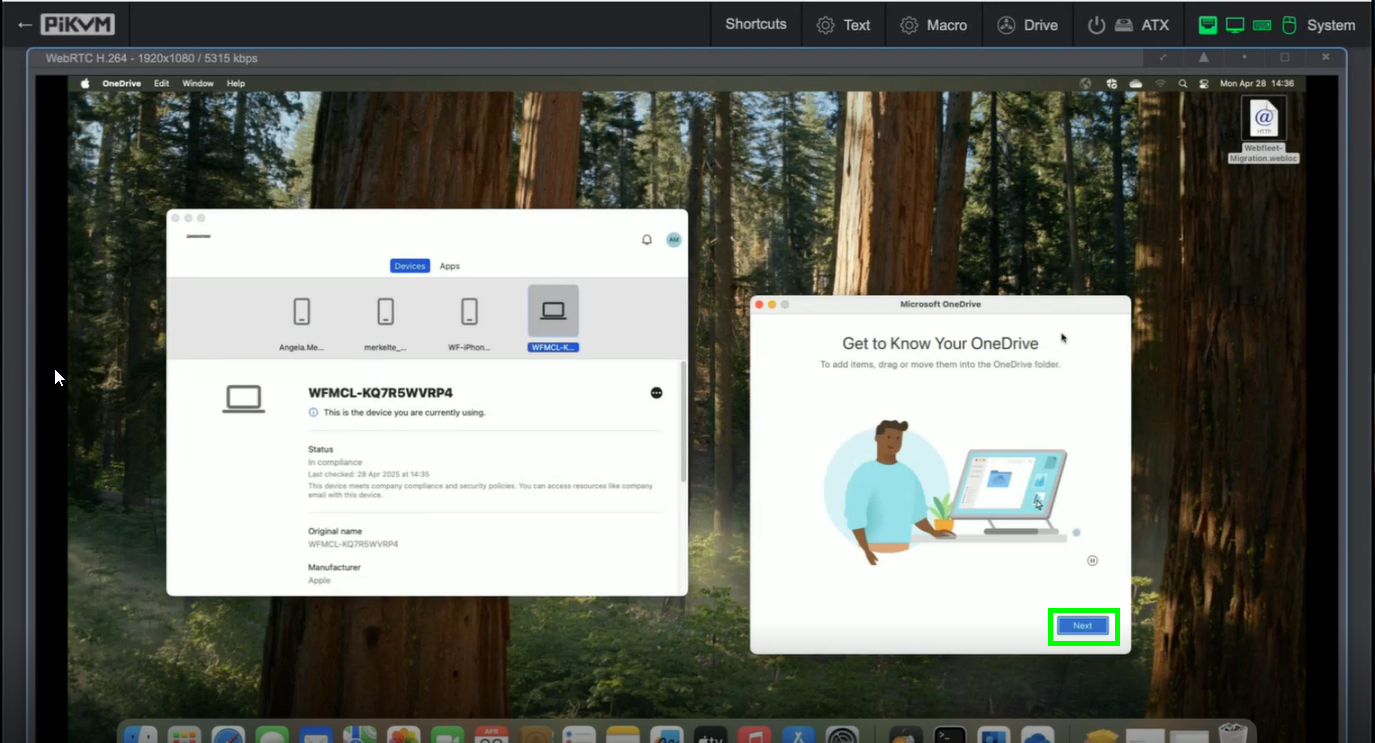Open the OneDrive application menu
Screen dimensions: 1375x743
[x=122, y=84]
